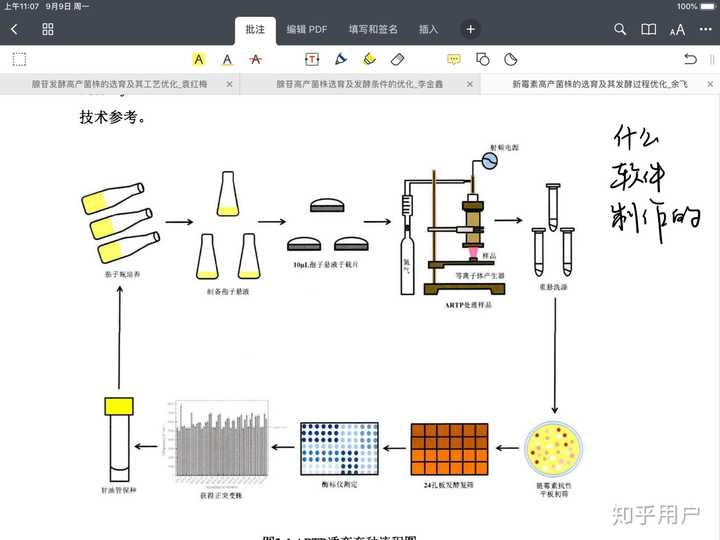720x540 pixels.
Task: Choose the dotted selection rectangle tool
Action: pyautogui.click(x=19, y=60)
